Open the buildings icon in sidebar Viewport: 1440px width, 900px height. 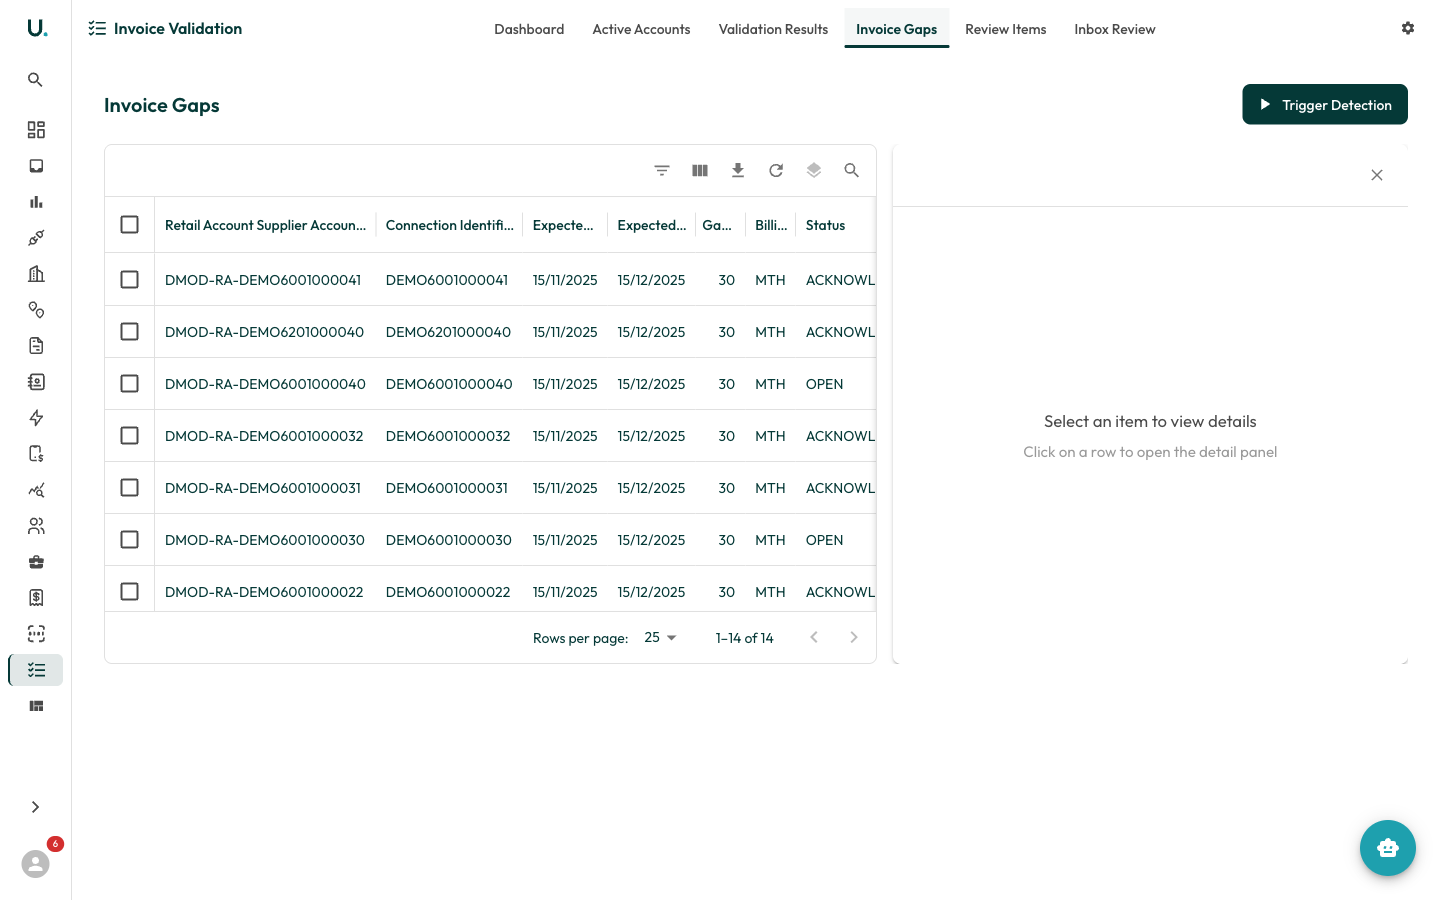(36, 274)
